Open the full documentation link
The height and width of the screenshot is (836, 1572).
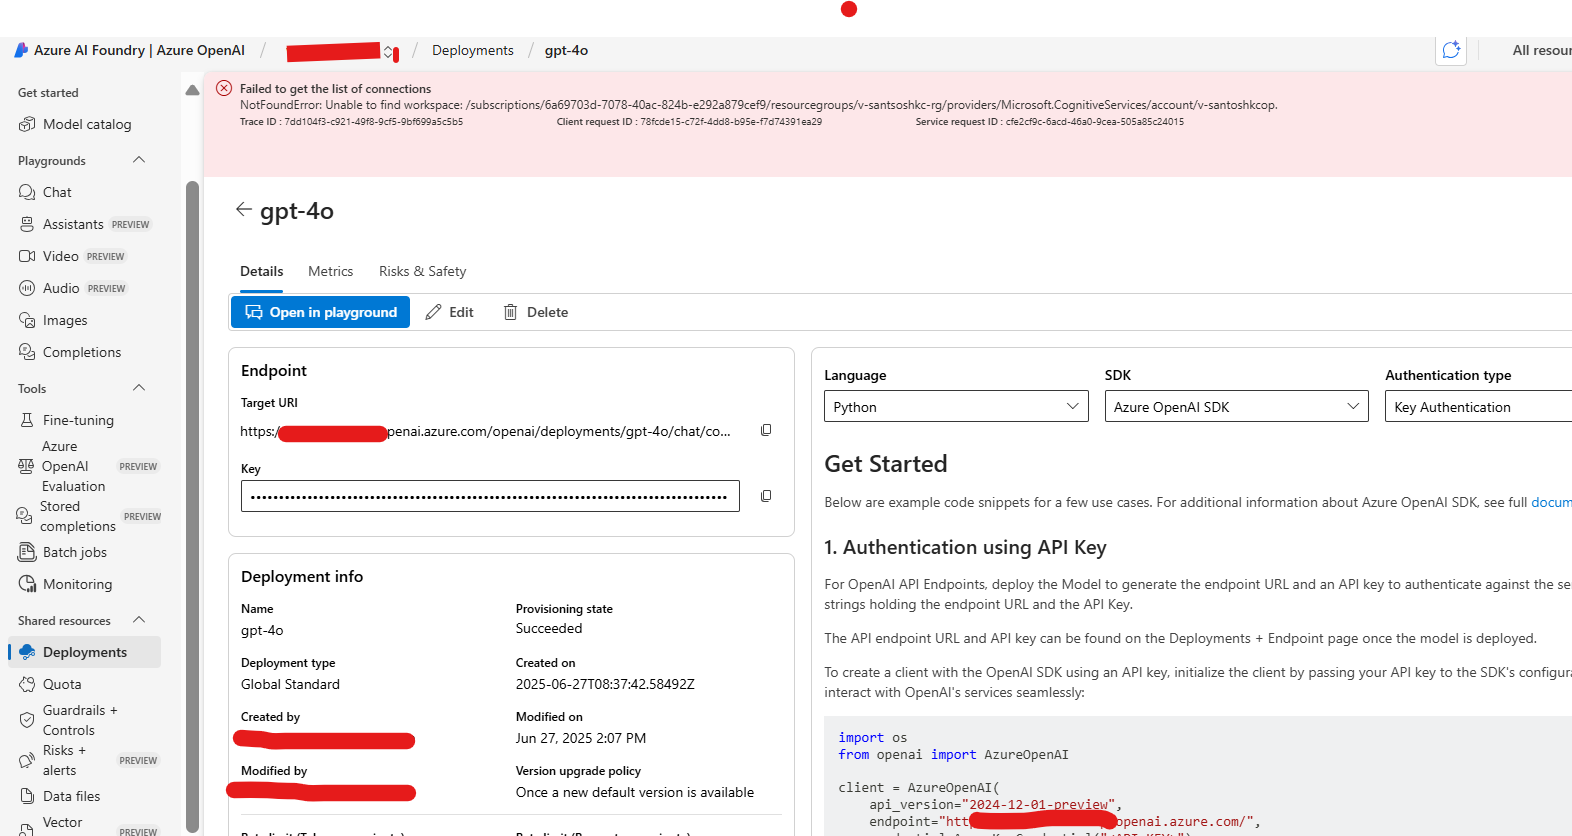coord(1551,502)
